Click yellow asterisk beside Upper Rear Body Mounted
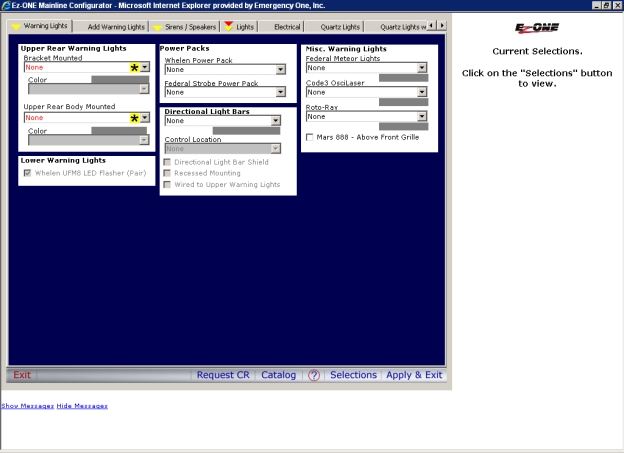This screenshot has height=453, width=624. (135, 118)
